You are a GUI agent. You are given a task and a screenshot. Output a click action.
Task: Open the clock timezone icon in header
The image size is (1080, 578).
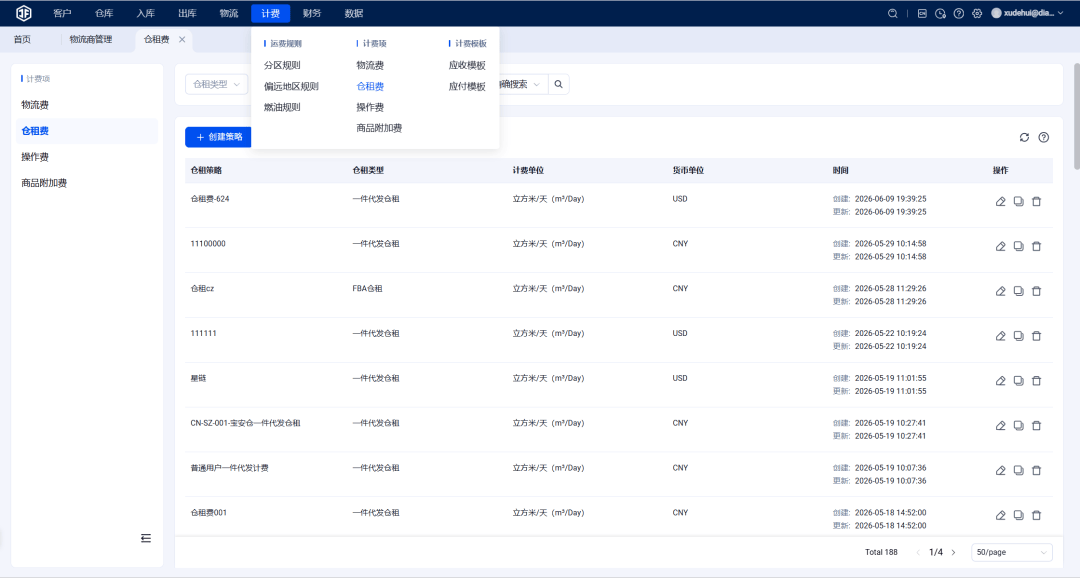click(940, 13)
